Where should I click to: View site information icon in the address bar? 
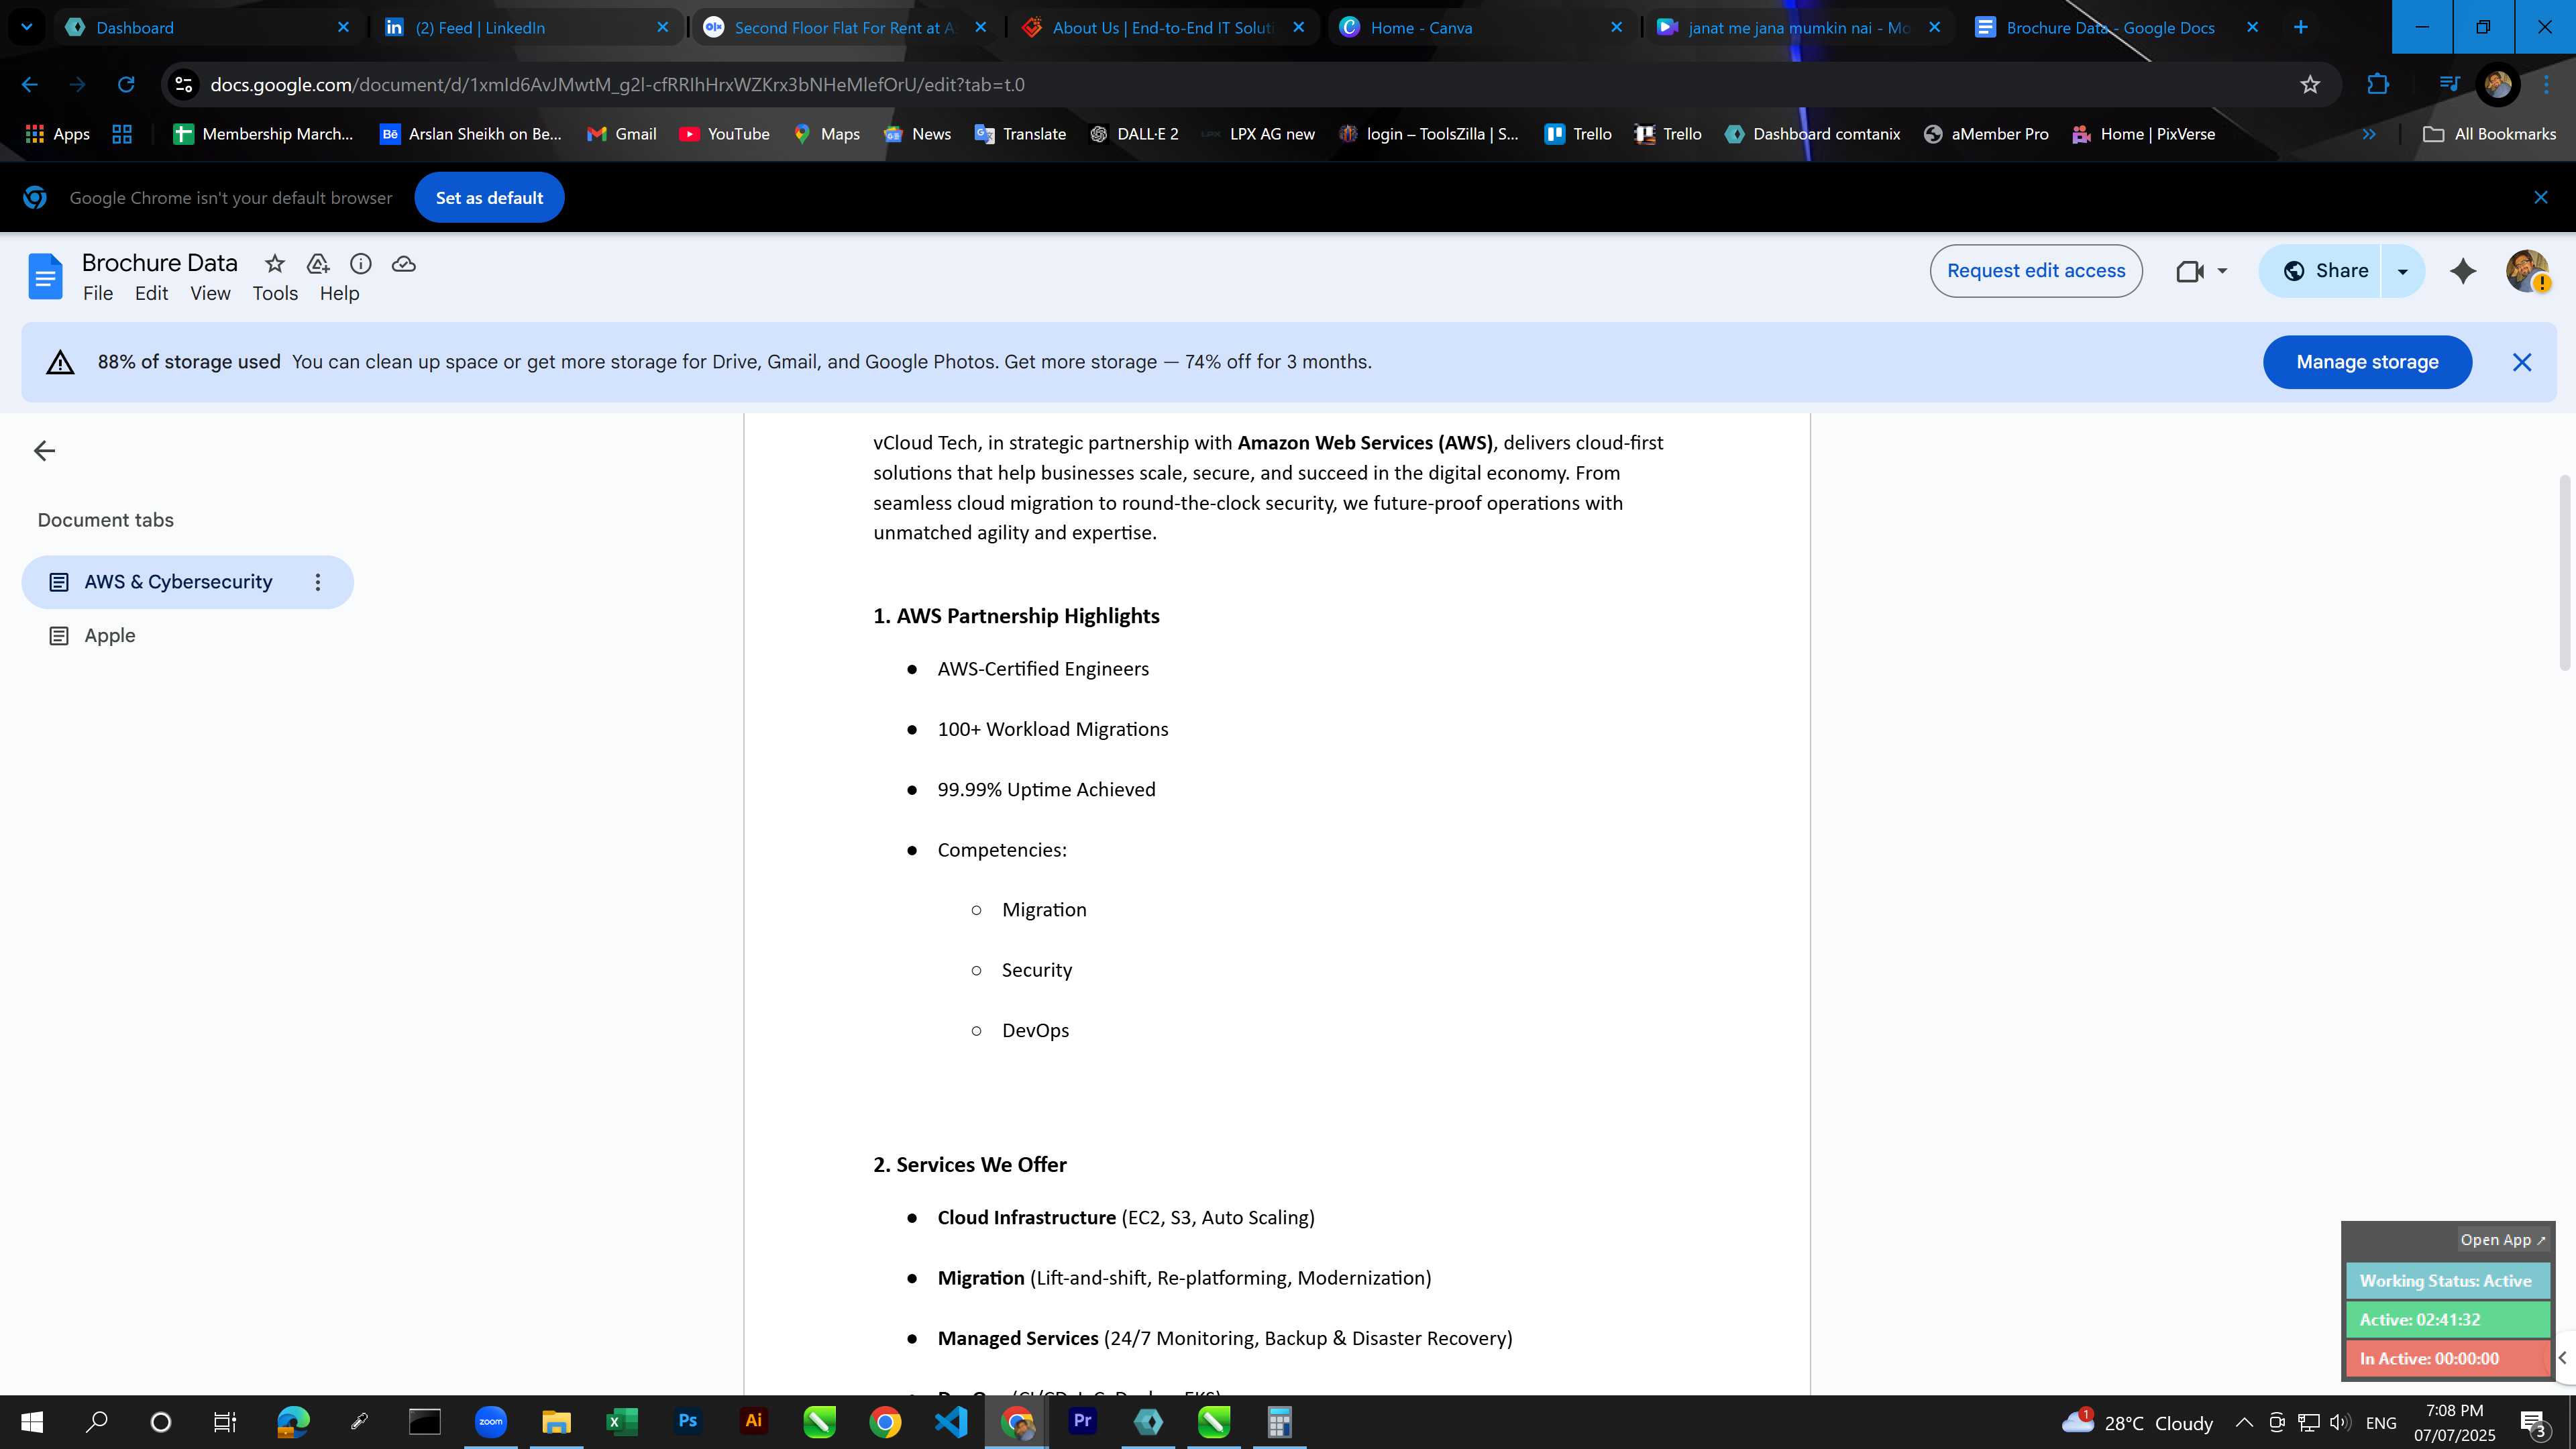click(x=184, y=85)
